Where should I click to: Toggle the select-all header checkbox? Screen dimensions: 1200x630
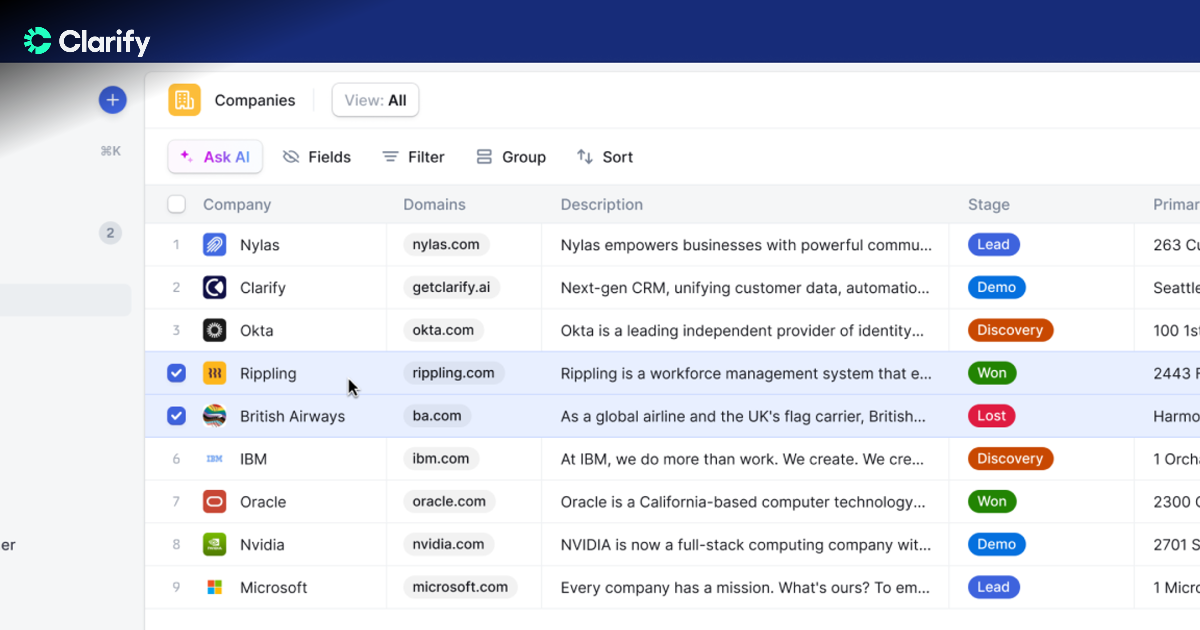click(x=176, y=205)
